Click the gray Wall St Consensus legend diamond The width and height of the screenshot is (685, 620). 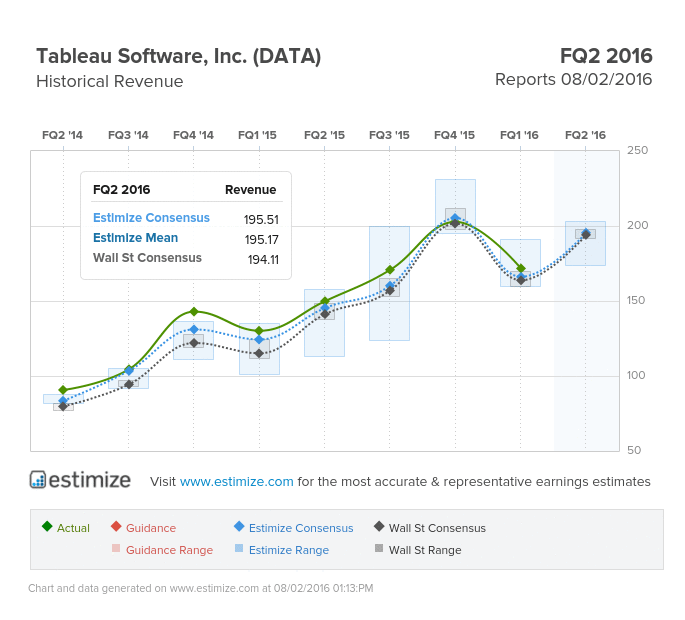[379, 526]
